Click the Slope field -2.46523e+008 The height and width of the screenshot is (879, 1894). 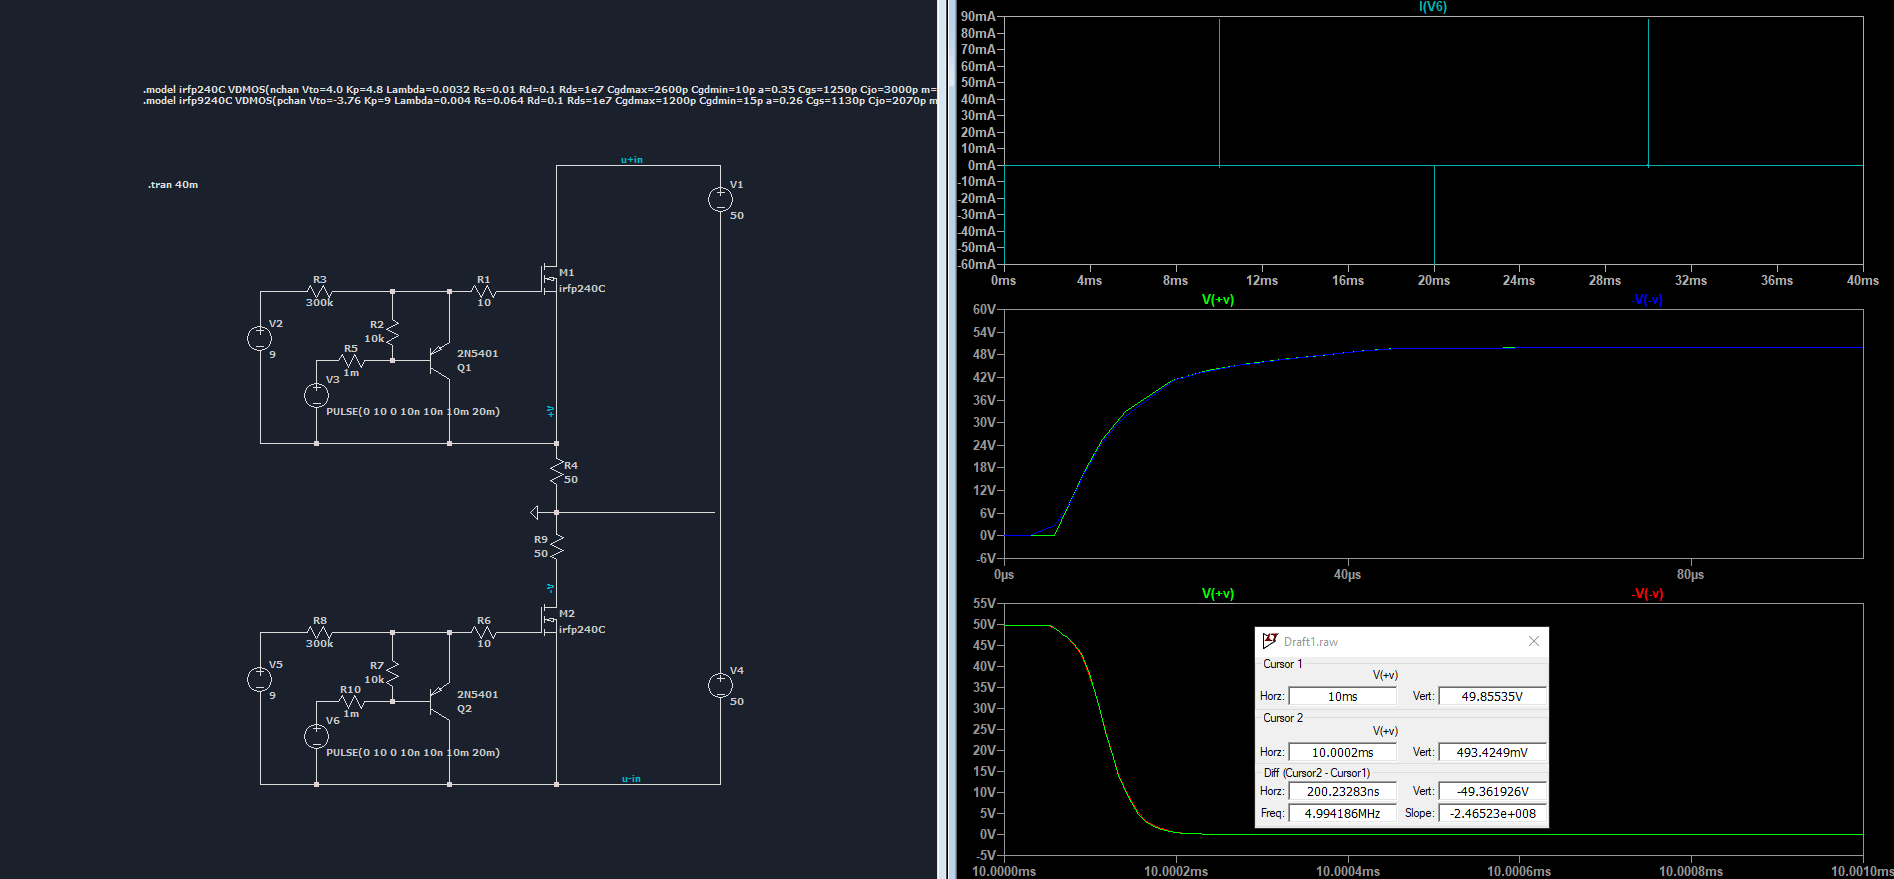pos(1492,813)
